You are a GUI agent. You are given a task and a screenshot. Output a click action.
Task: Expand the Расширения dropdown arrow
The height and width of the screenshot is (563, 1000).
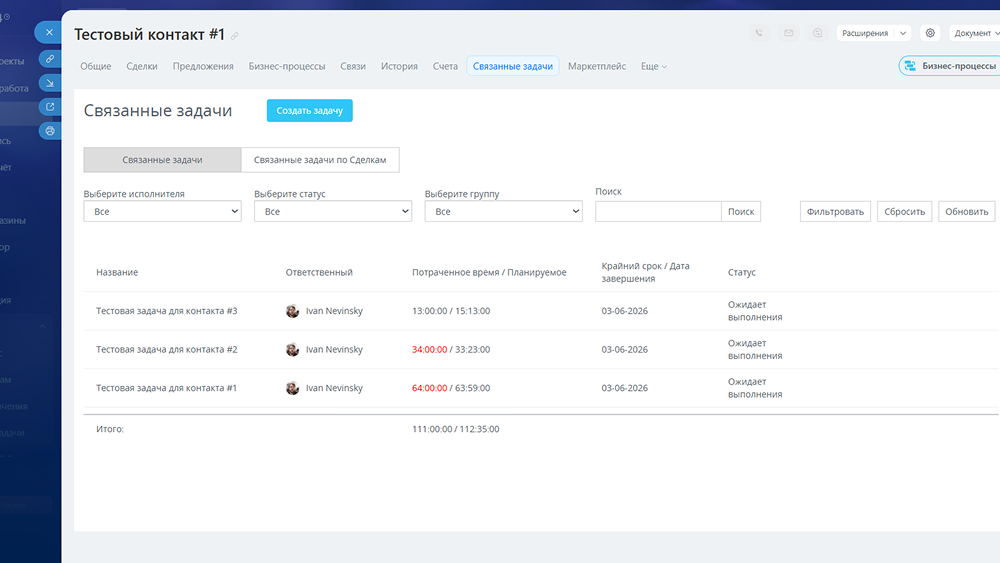(903, 33)
